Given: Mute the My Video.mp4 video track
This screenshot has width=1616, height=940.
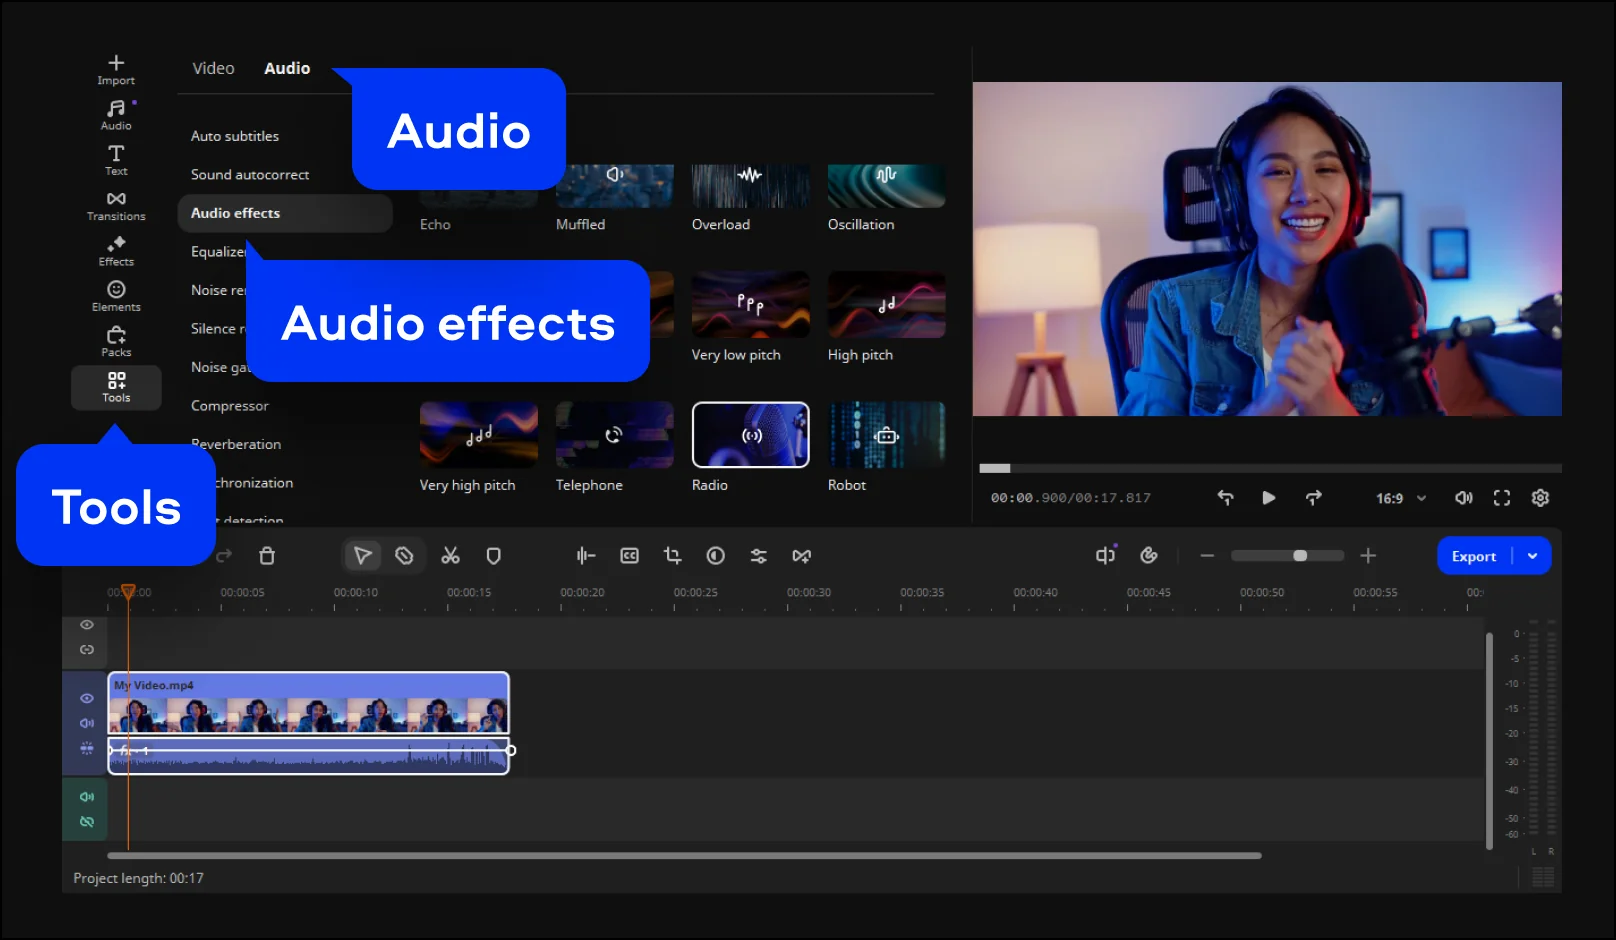Looking at the screenshot, I should pos(87,723).
